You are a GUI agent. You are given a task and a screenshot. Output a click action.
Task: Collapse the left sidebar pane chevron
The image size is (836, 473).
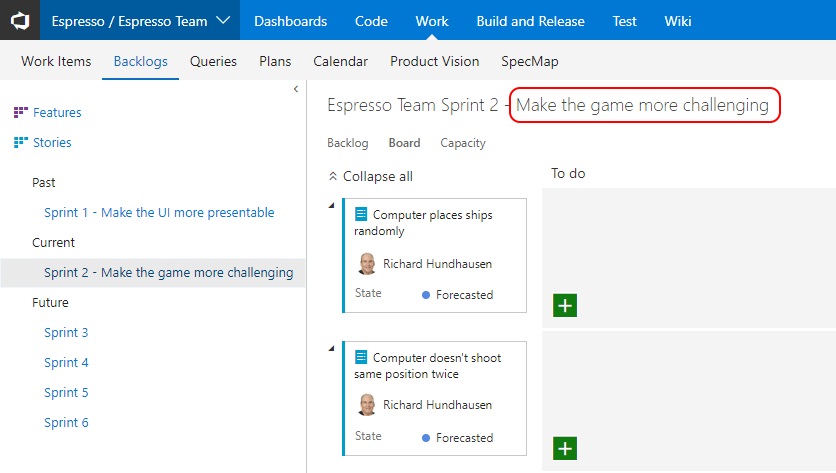(296, 90)
